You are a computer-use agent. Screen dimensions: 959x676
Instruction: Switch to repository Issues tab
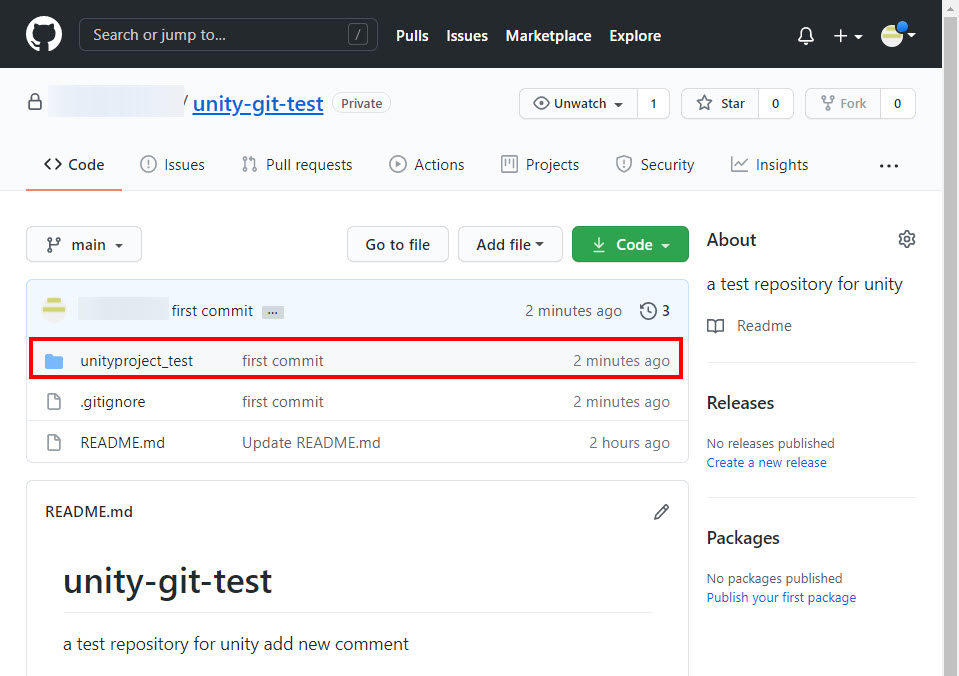[x=172, y=165]
